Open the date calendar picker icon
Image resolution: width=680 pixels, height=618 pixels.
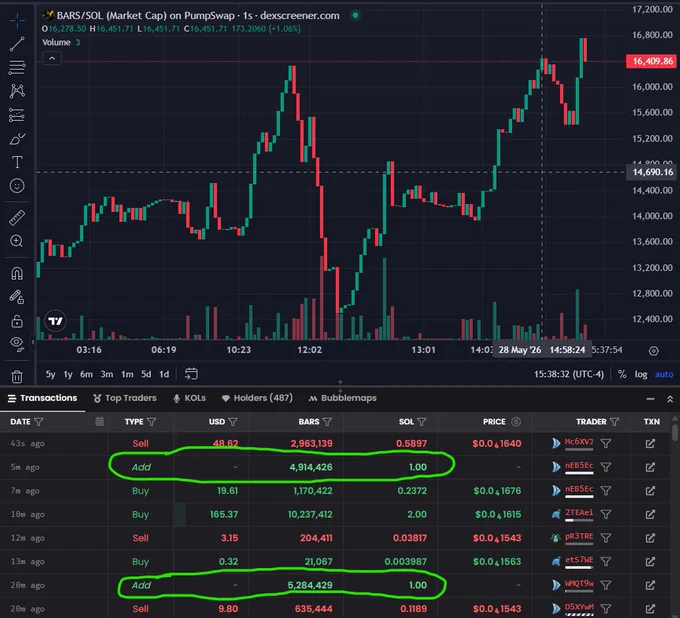click(x=99, y=421)
